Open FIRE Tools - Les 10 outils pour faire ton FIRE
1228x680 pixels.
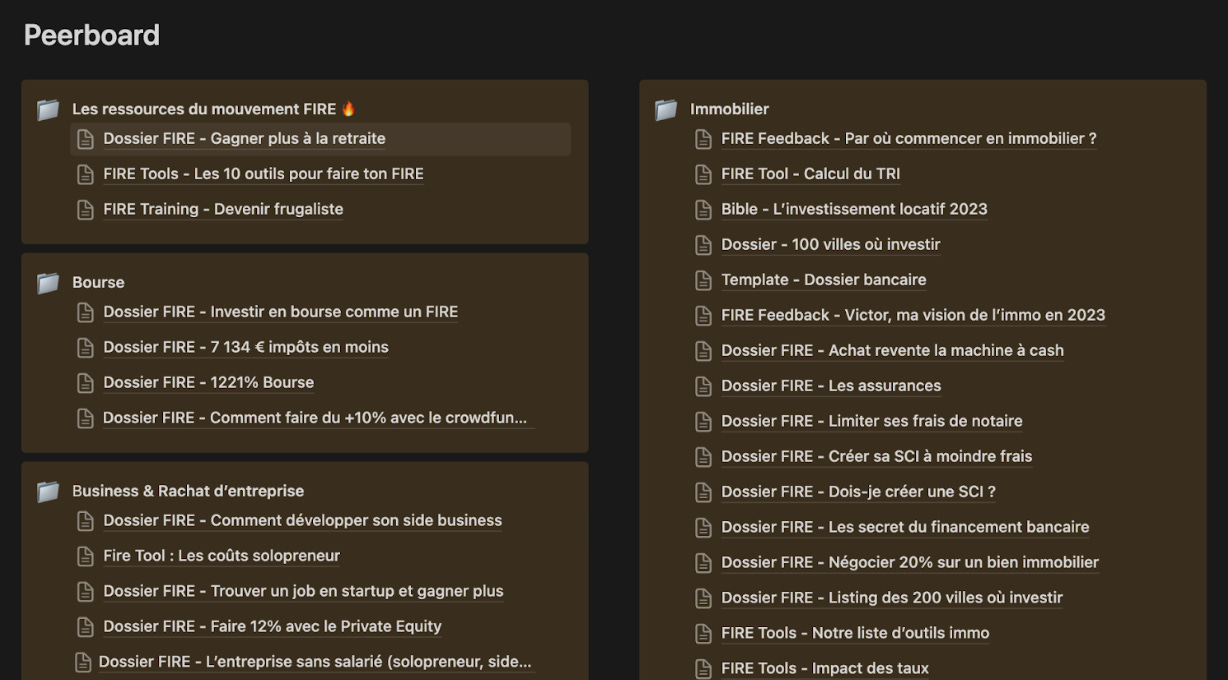point(263,174)
